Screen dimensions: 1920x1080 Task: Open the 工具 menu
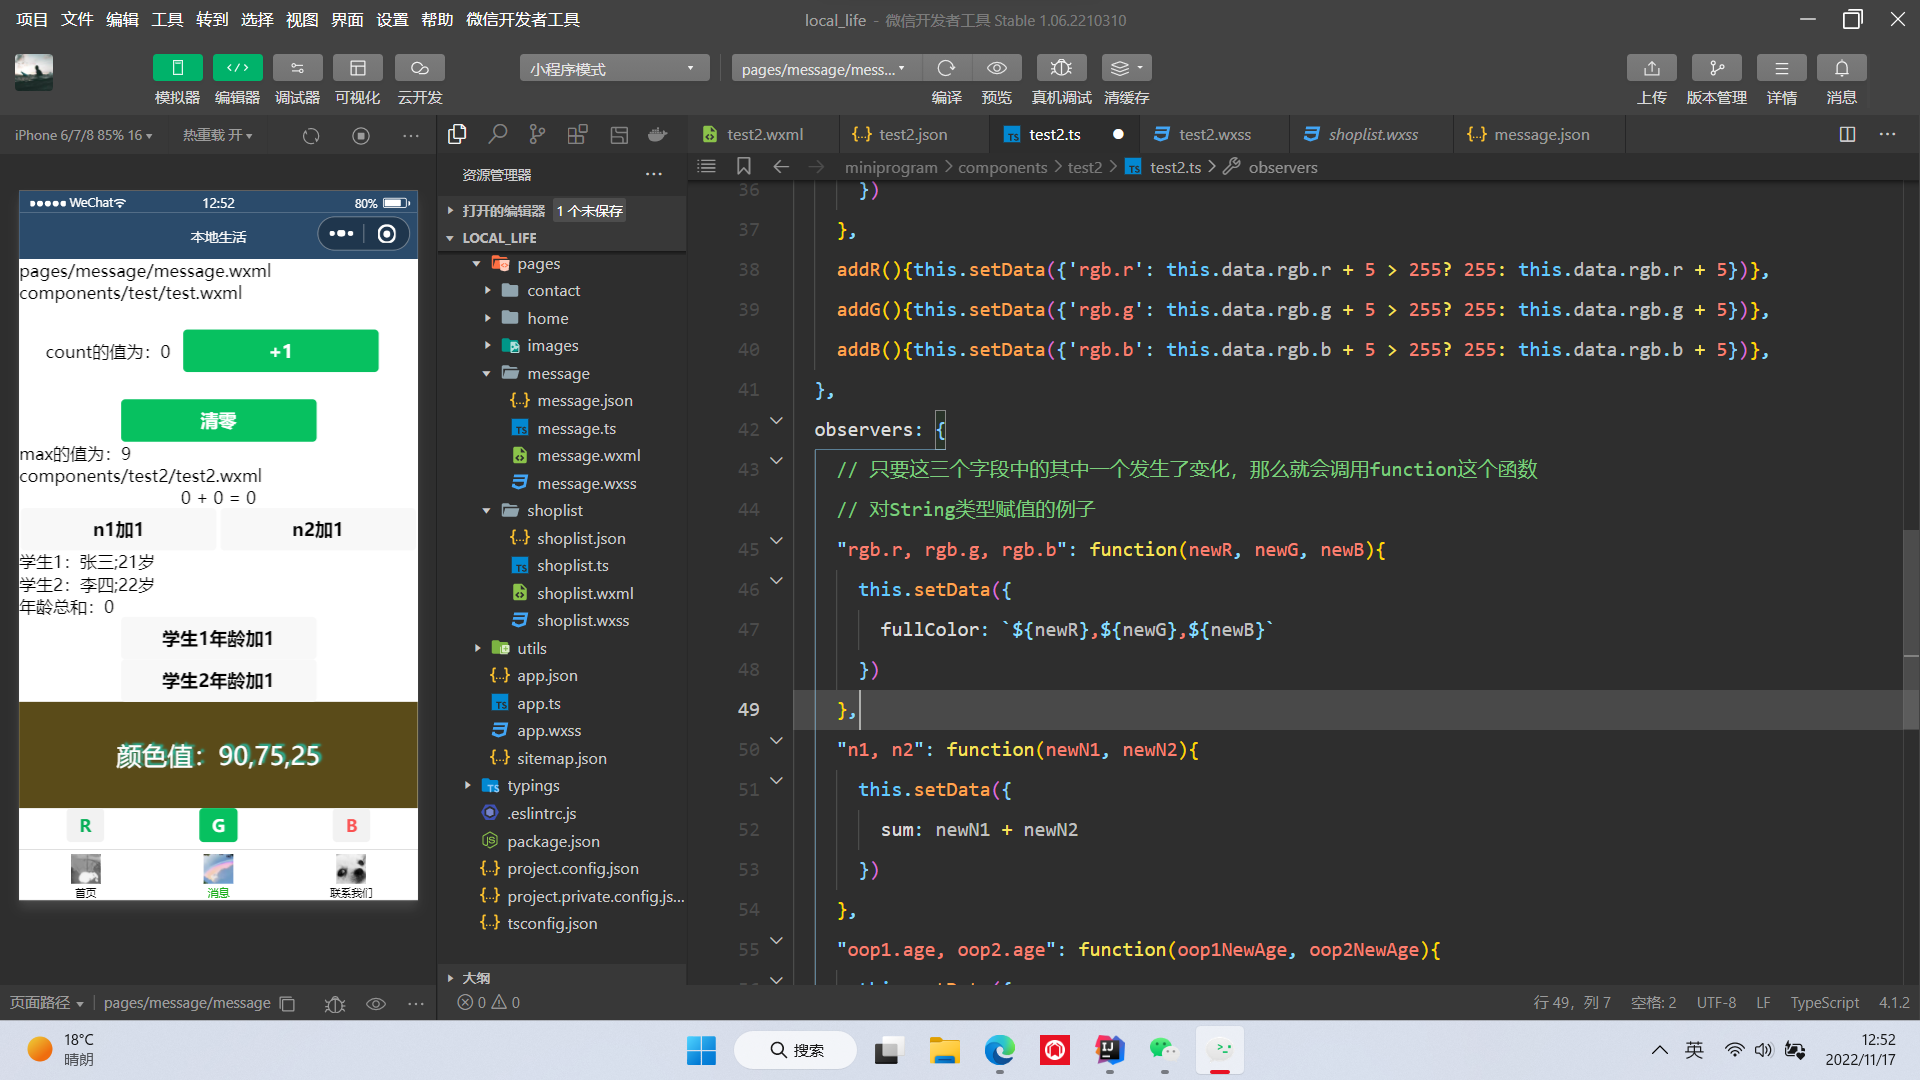[x=167, y=19]
